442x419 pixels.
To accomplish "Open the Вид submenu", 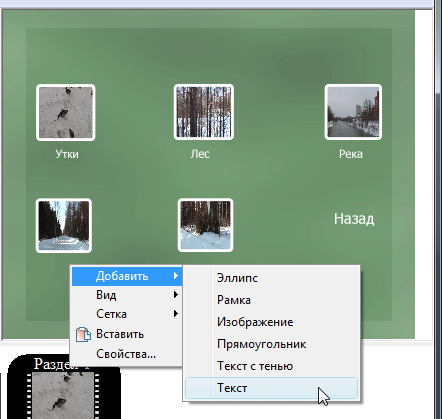I will (x=127, y=295).
